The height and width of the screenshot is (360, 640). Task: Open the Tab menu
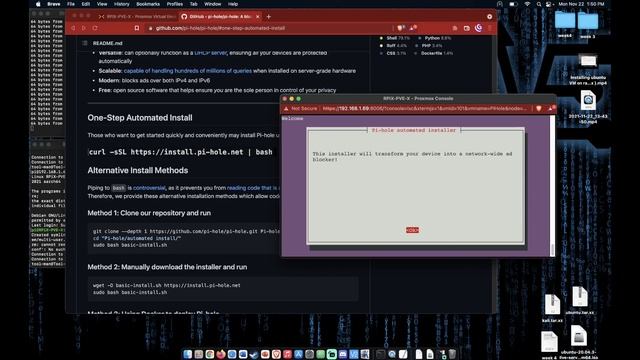coord(193,4)
